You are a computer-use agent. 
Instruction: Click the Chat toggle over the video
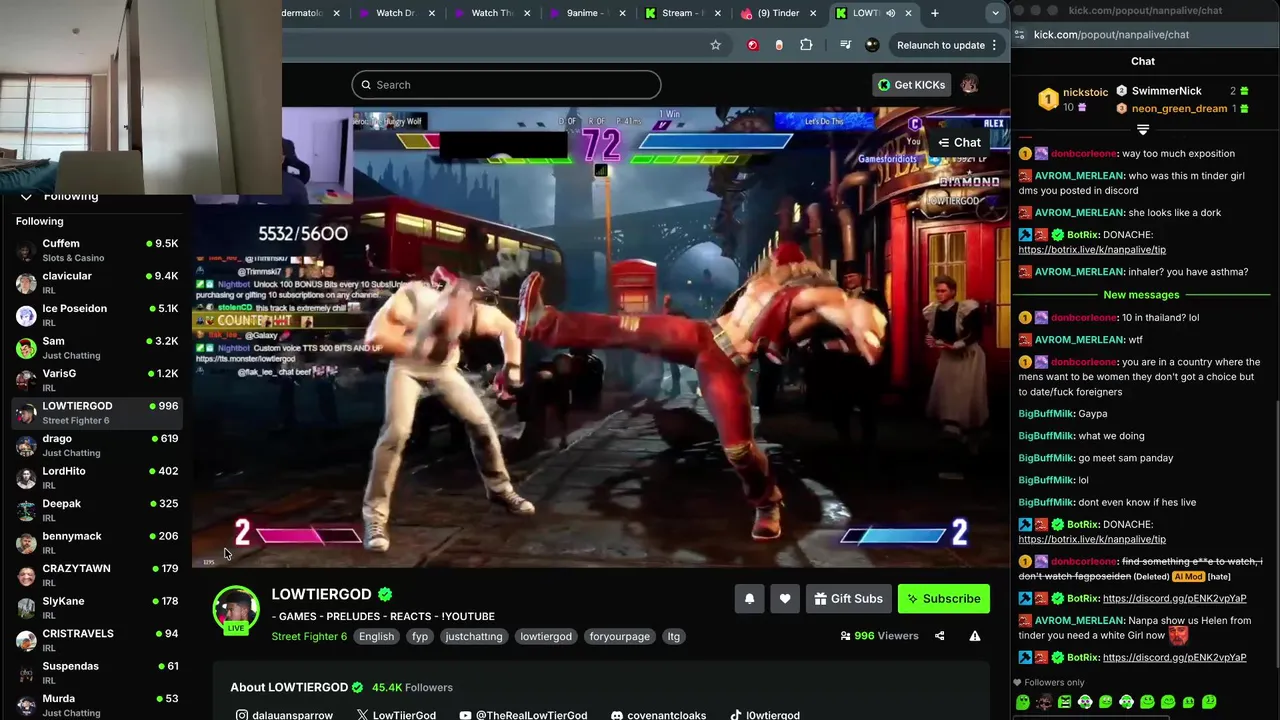[x=959, y=143]
